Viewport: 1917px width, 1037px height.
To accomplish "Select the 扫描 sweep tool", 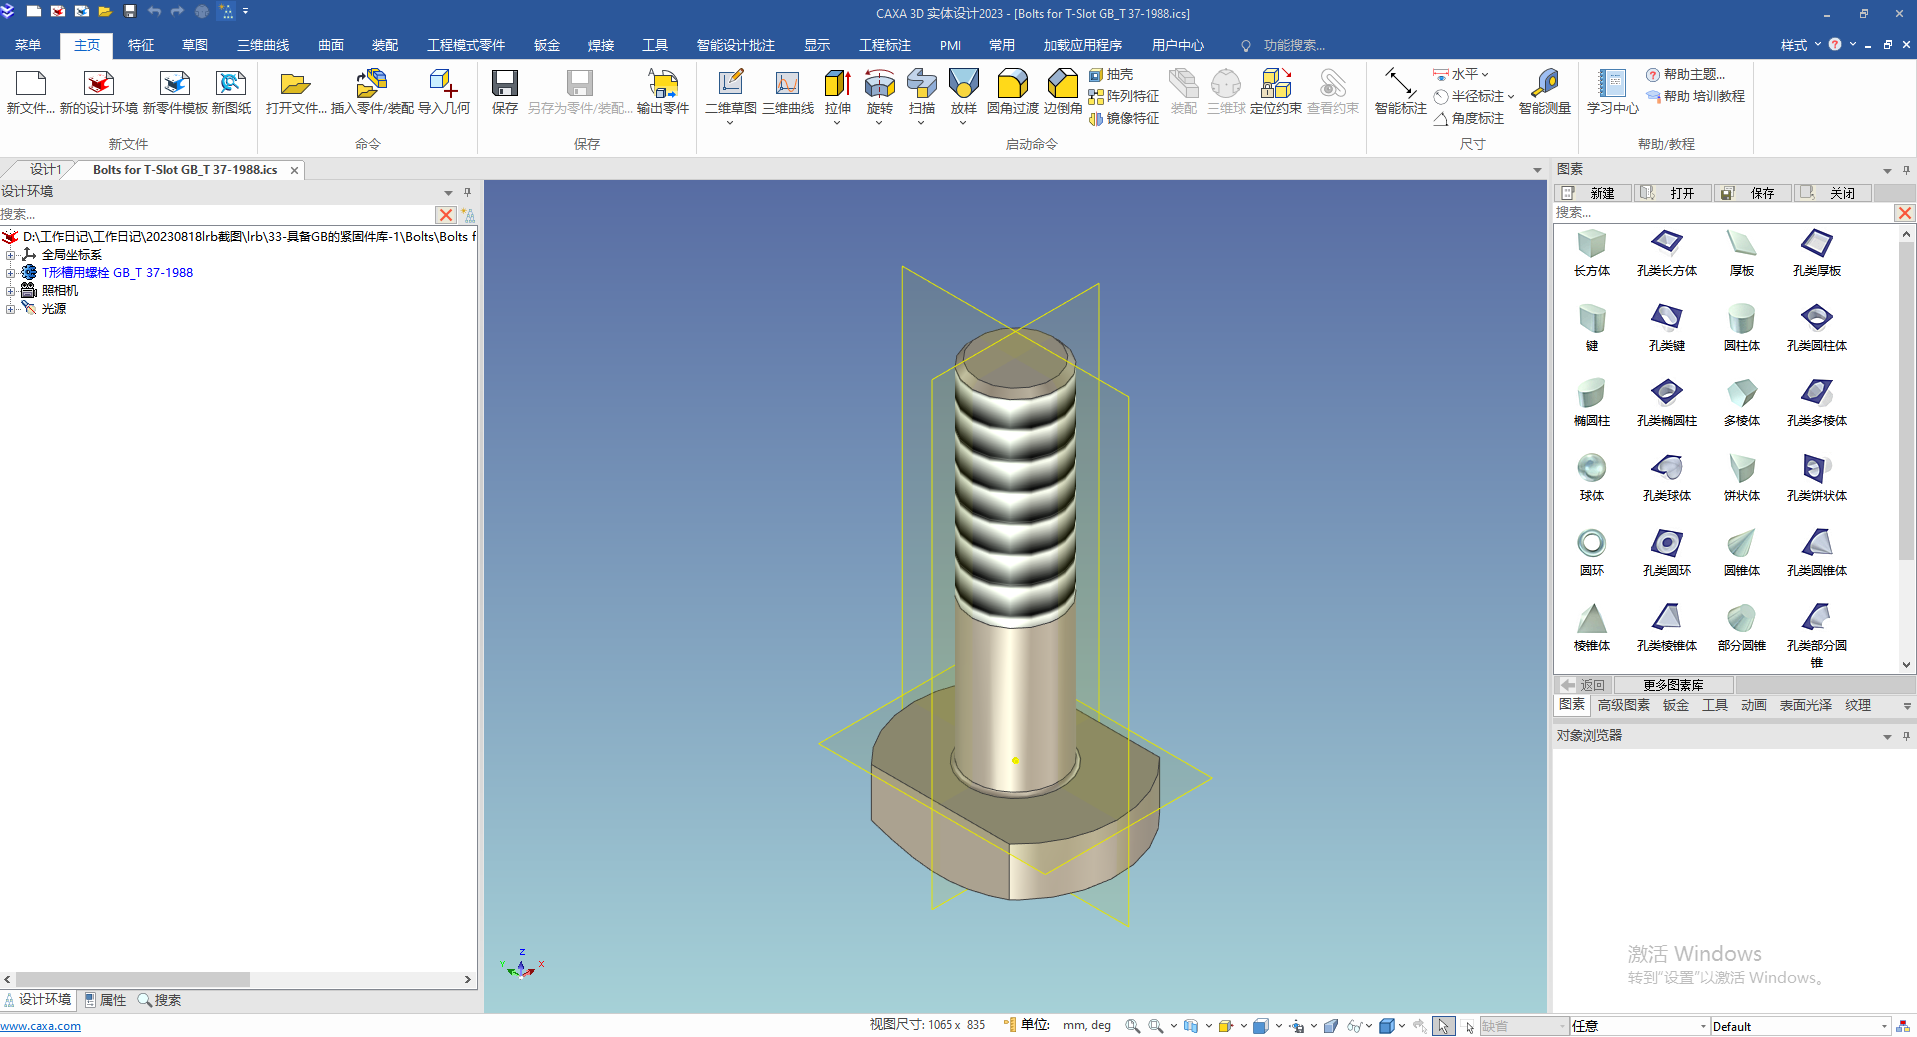I will tap(922, 92).
